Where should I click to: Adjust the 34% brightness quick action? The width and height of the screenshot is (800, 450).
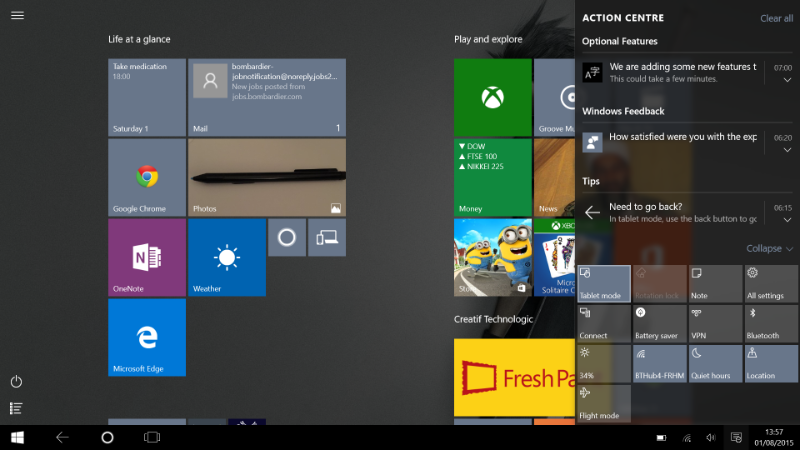point(603,364)
